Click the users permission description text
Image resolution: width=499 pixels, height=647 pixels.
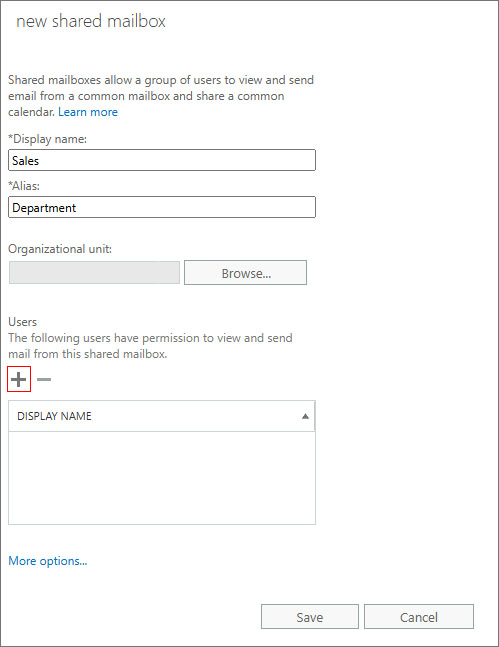(150, 346)
